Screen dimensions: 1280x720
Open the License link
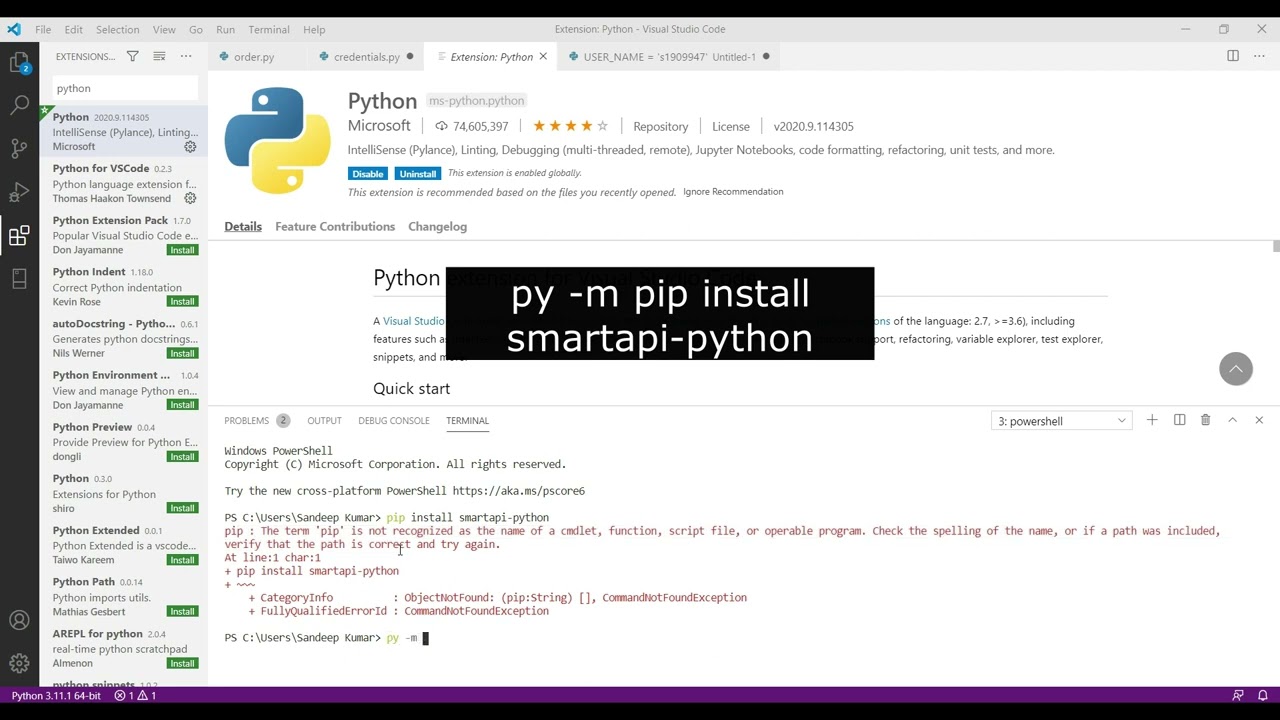tap(731, 127)
